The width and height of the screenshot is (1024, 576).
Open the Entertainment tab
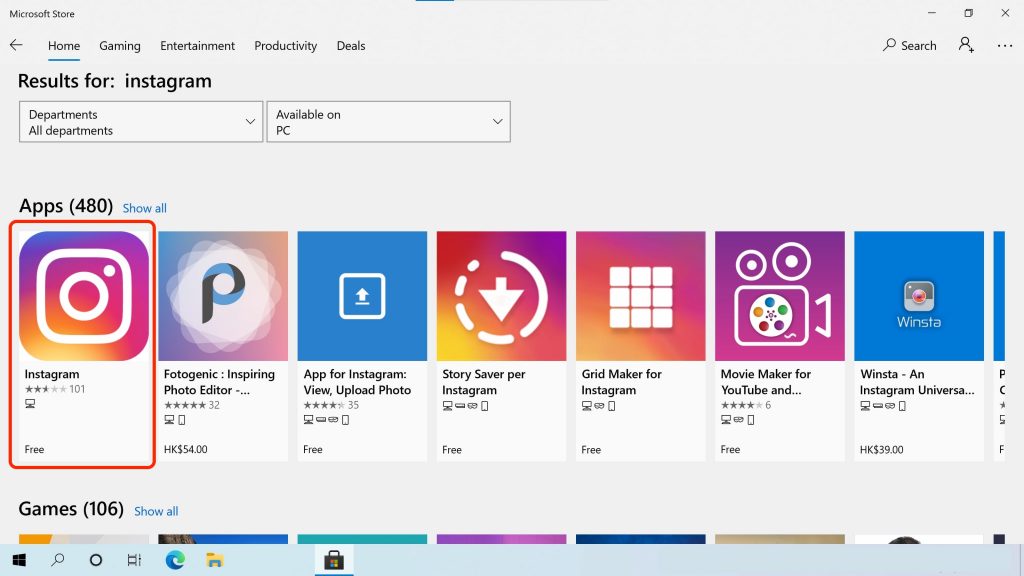click(197, 46)
